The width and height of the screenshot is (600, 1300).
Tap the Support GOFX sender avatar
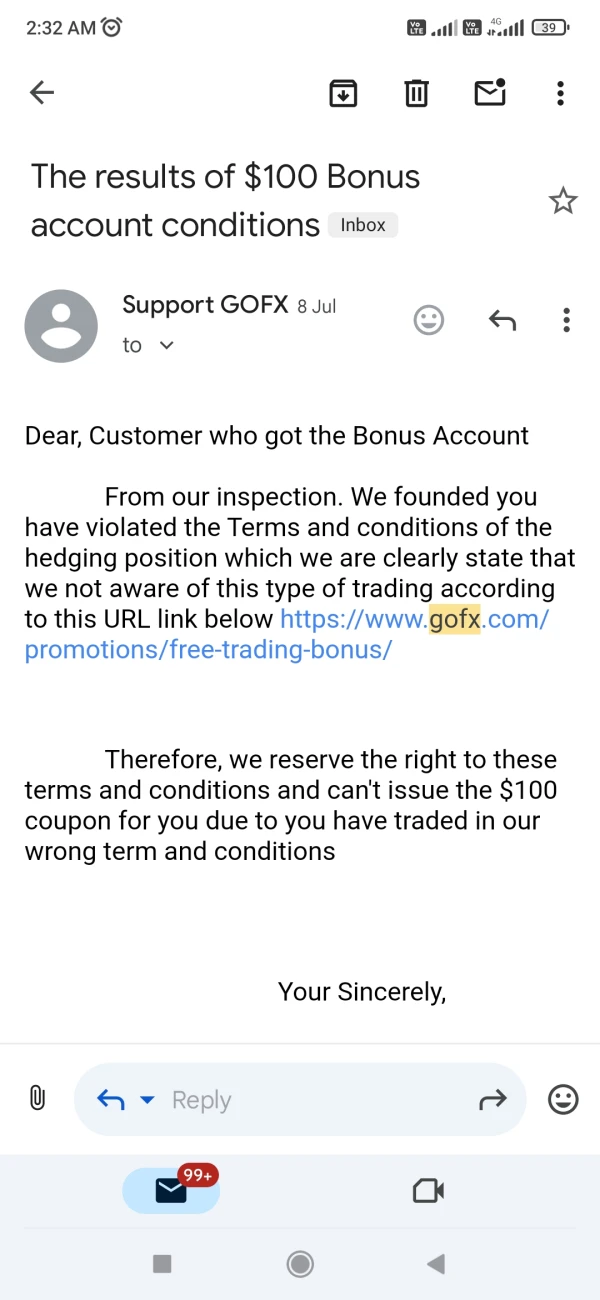(x=61, y=326)
